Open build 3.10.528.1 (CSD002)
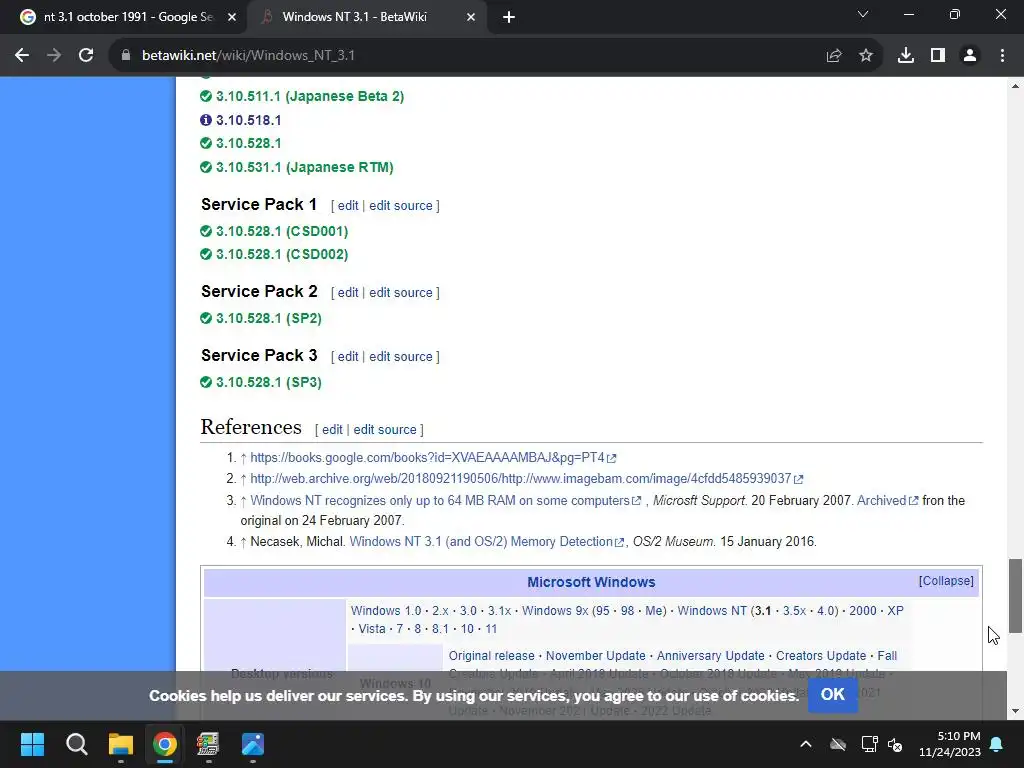The image size is (1024, 768). click(281, 254)
